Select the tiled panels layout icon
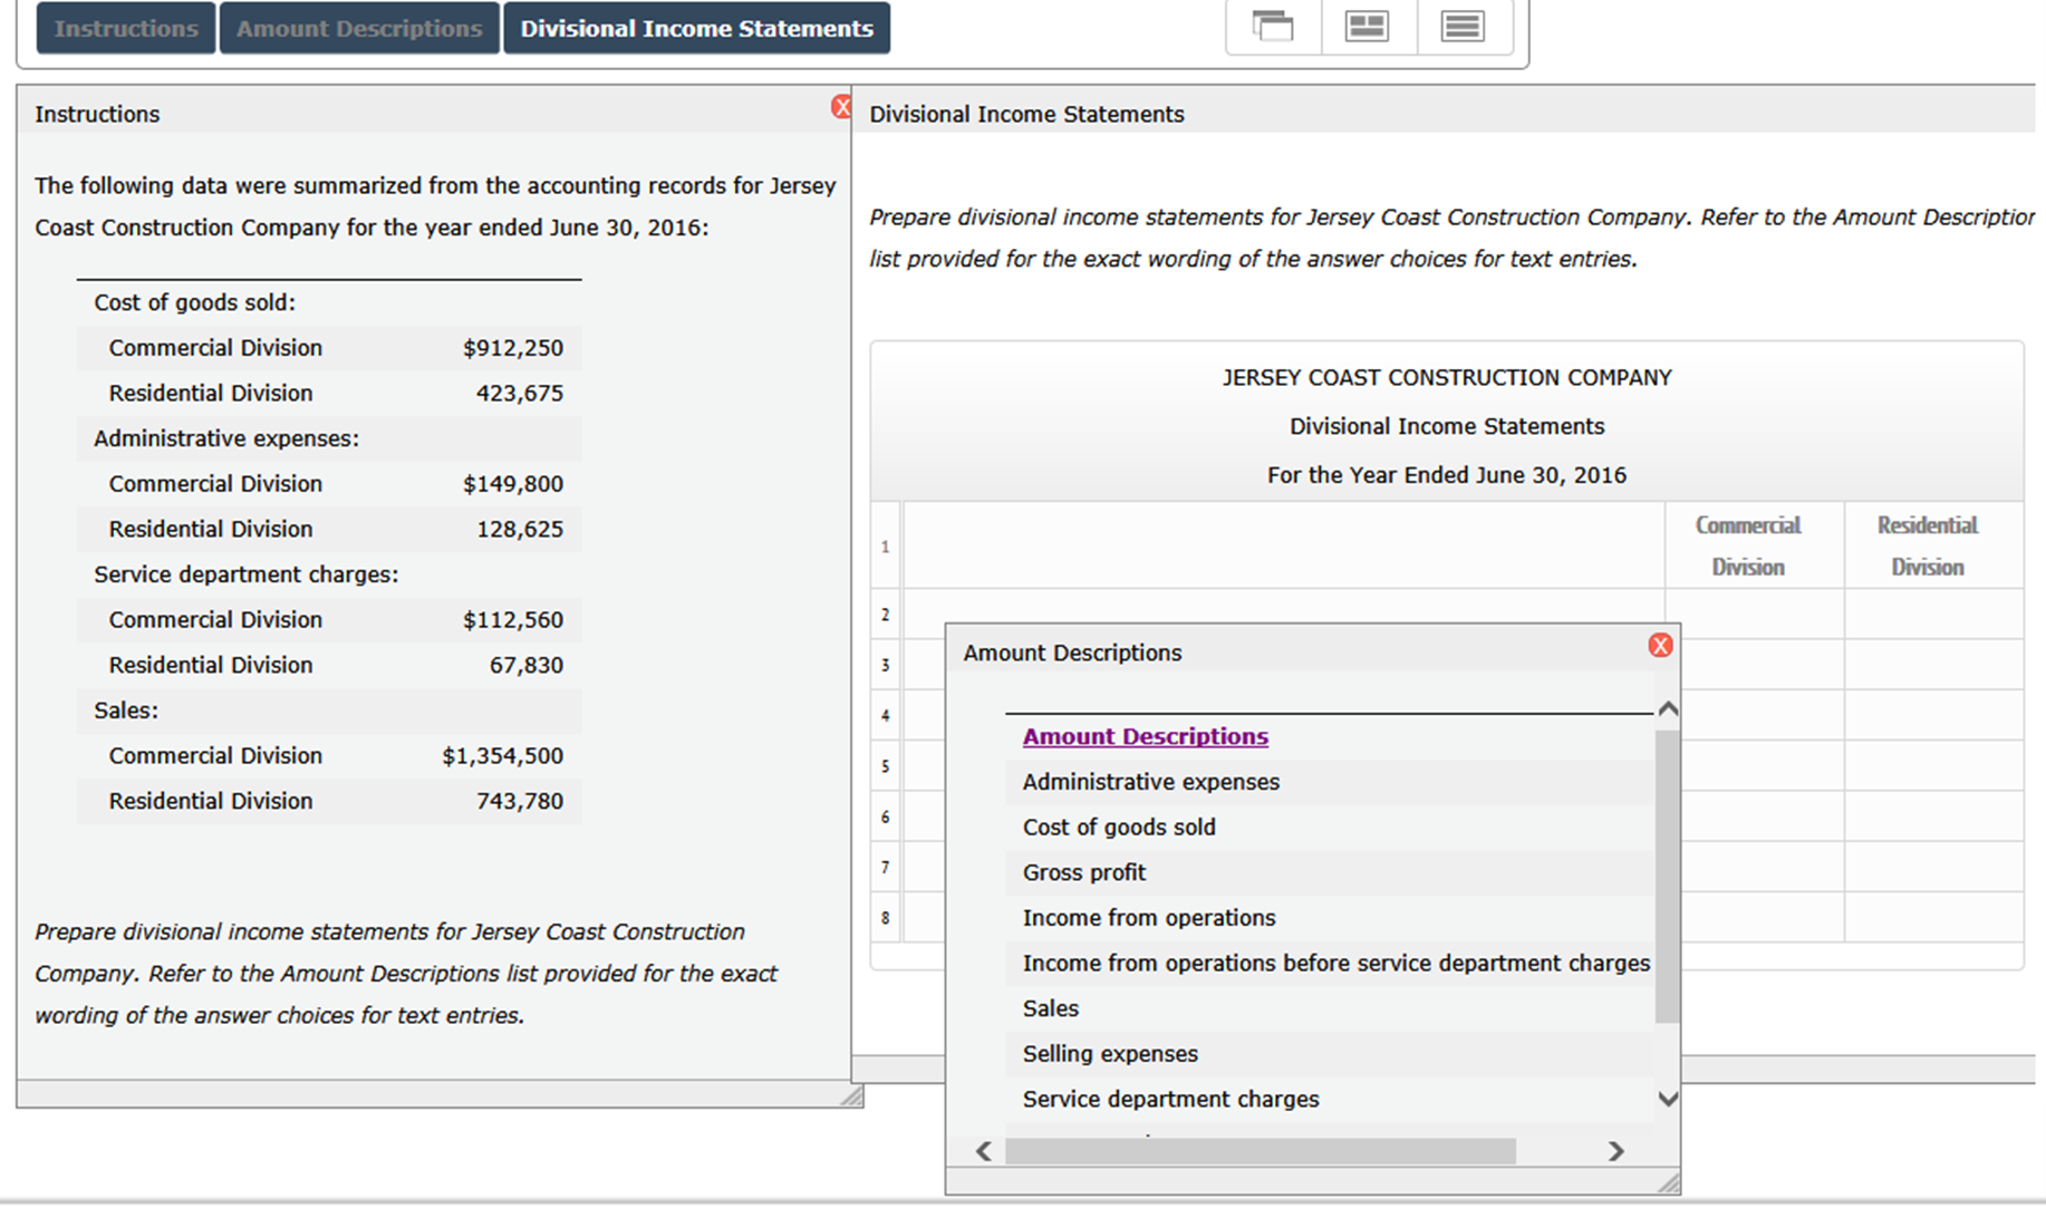 coord(1367,26)
